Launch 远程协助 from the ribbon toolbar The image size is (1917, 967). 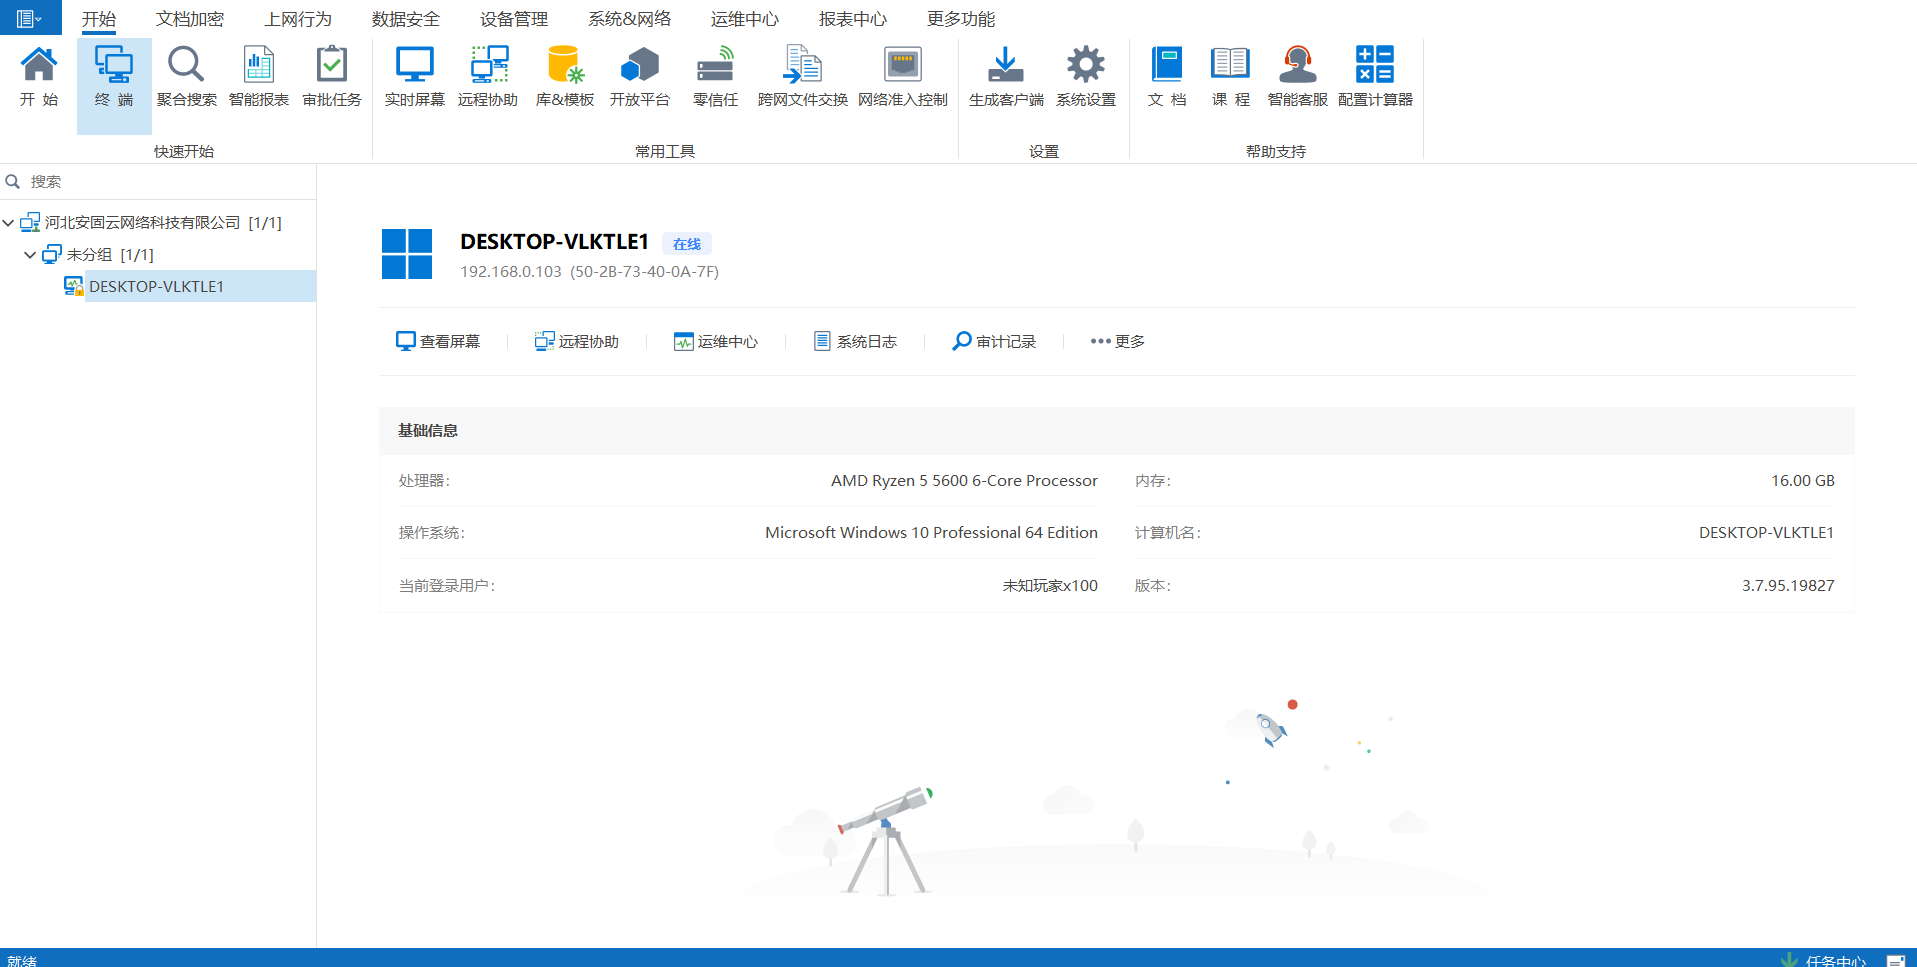point(488,76)
